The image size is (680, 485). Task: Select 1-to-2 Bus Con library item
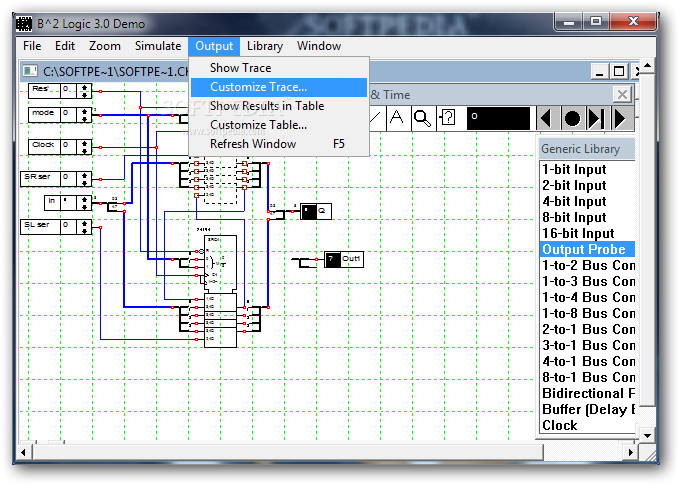[588, 265]
